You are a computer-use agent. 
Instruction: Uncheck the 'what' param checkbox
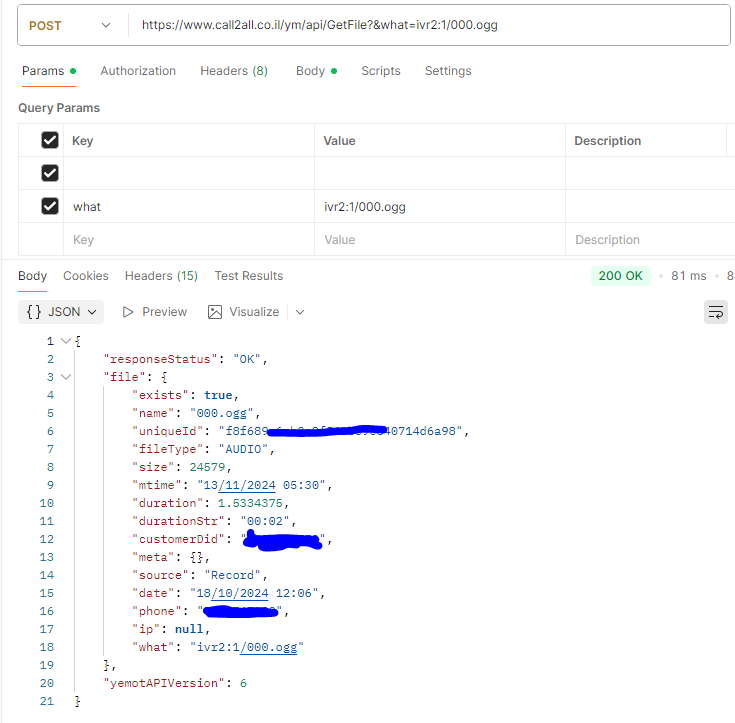(x=50, y=207)
